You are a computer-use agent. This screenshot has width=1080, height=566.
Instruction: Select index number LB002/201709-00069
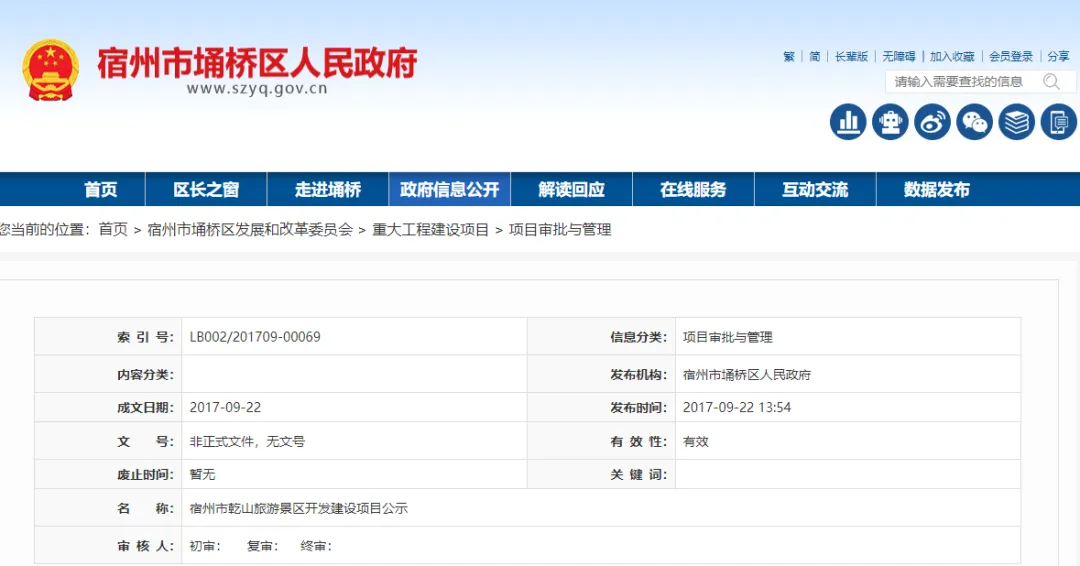coord(255,337)
